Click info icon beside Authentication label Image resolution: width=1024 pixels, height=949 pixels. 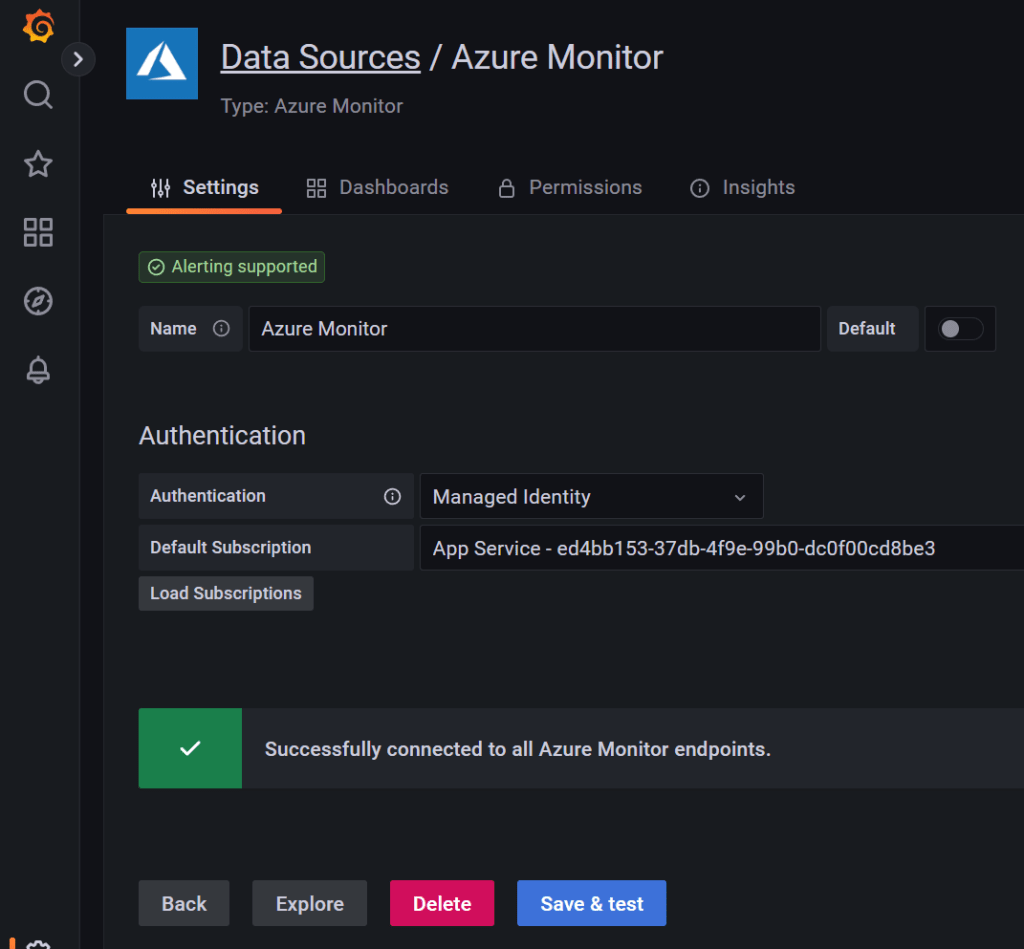(393, 497)
